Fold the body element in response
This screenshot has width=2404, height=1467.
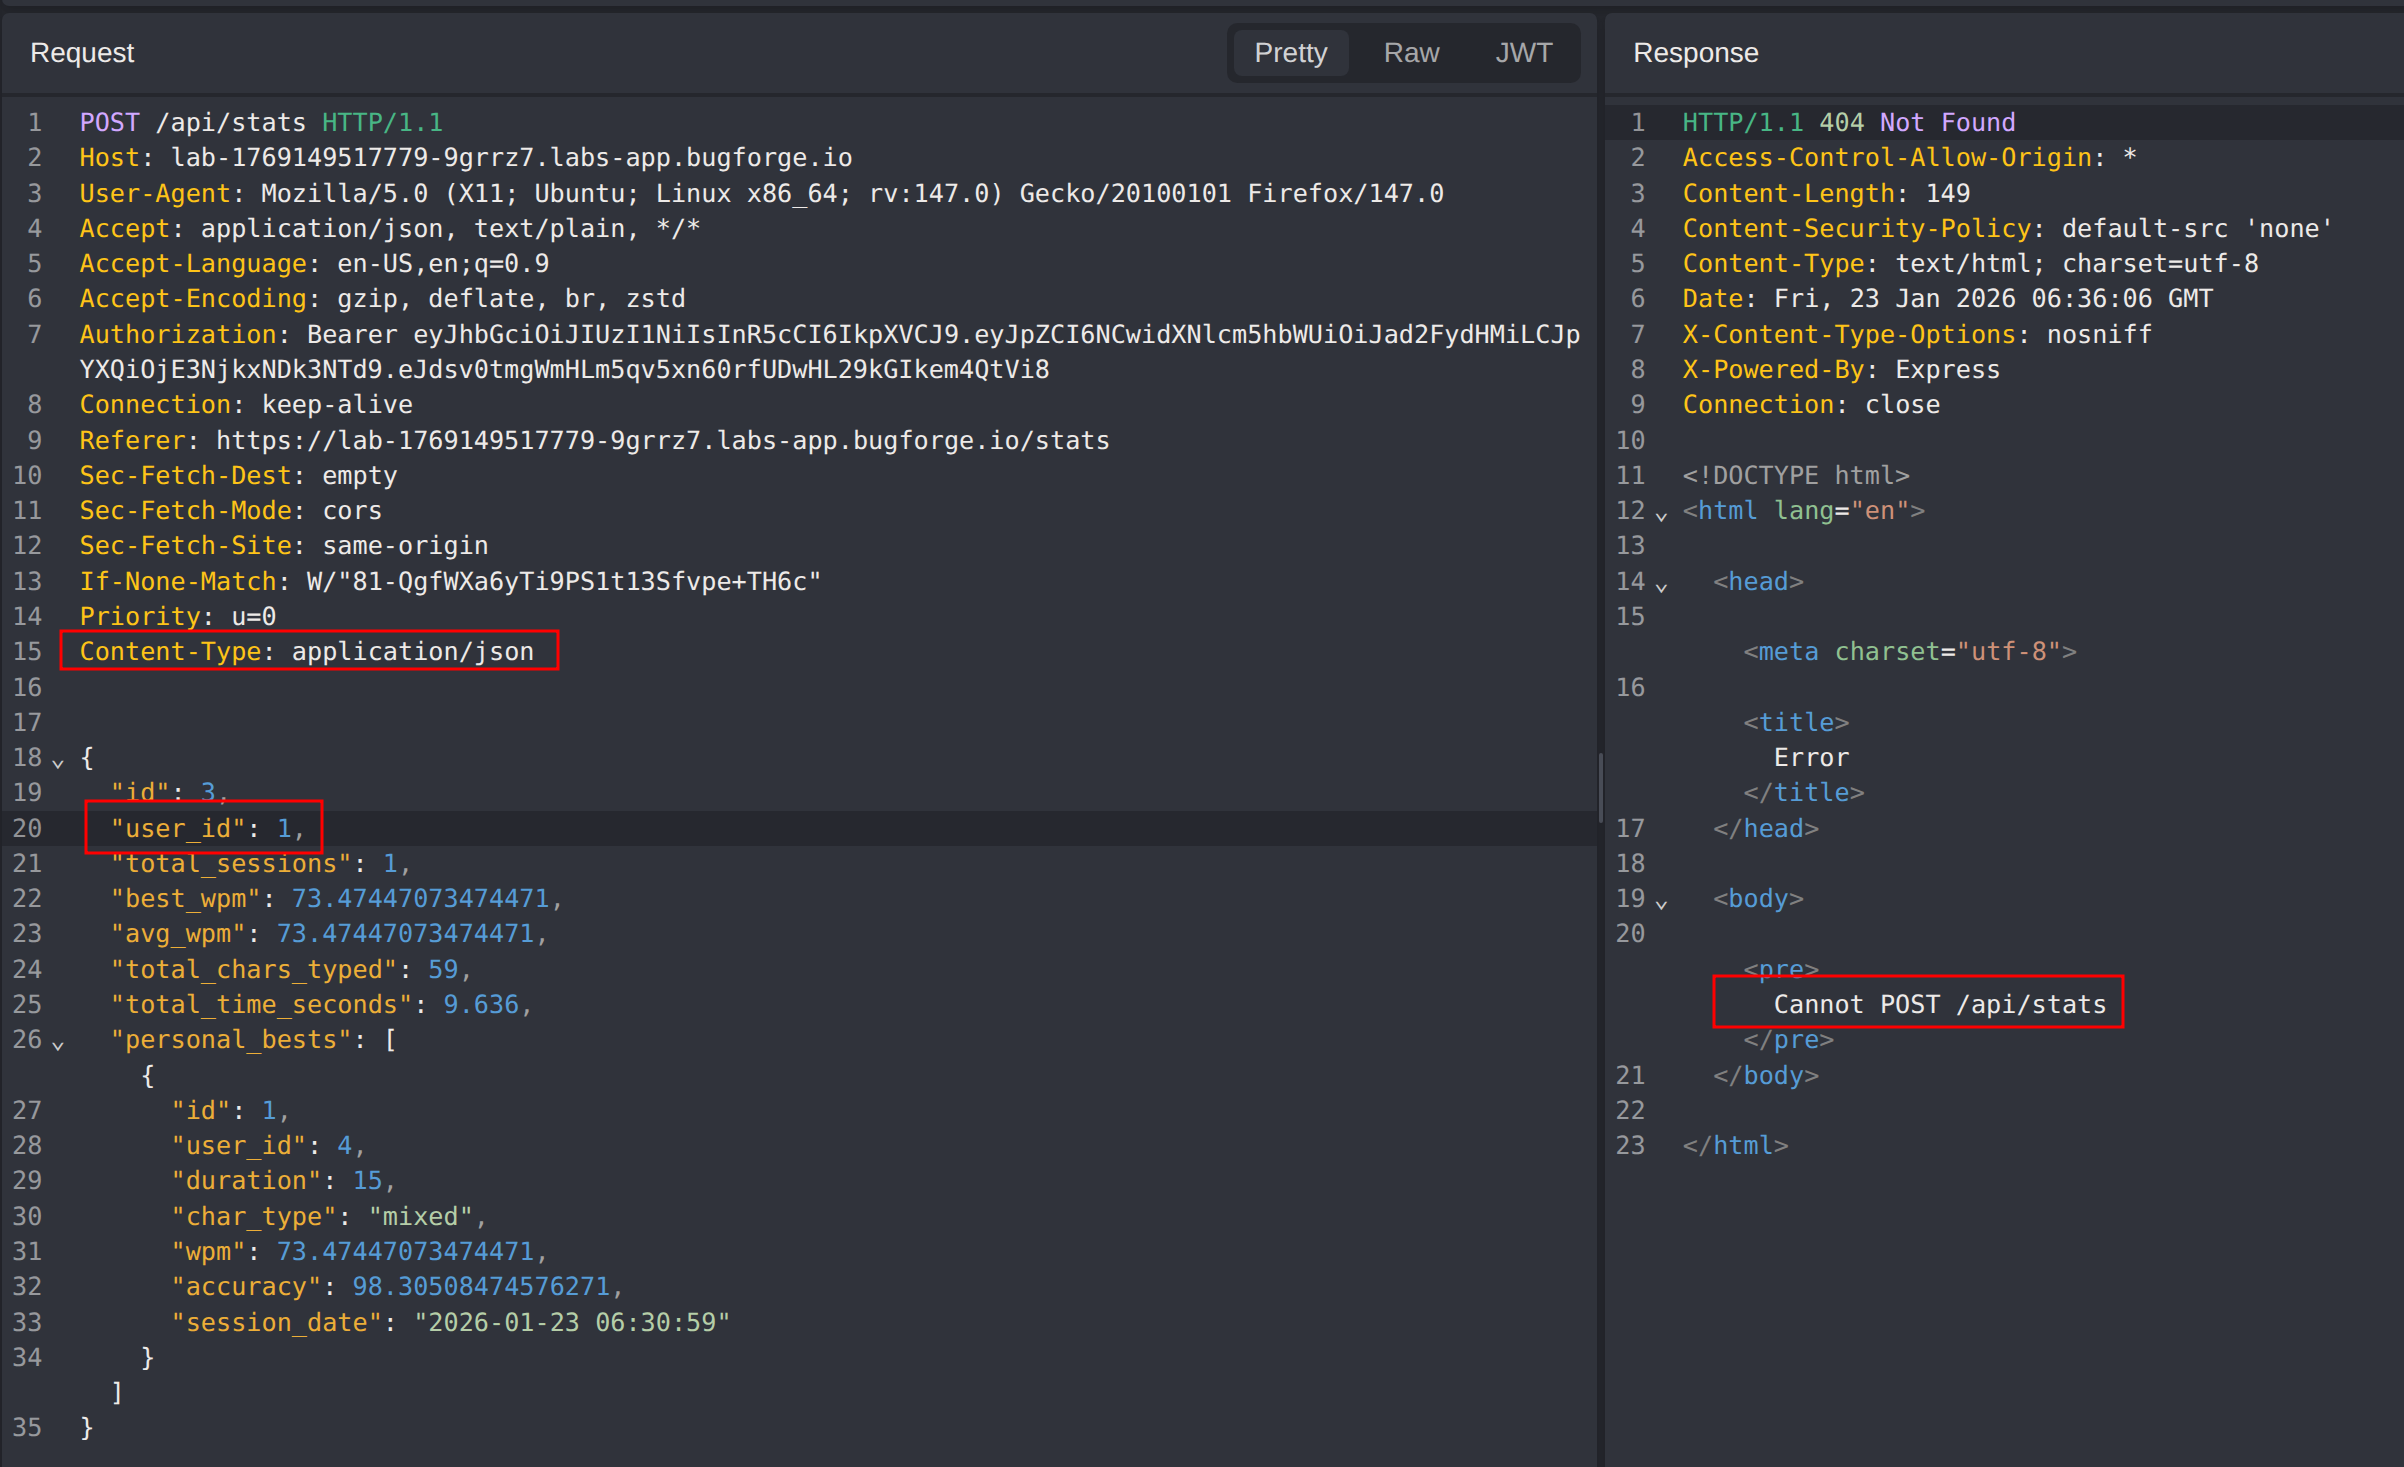[x=1661, y=903]
